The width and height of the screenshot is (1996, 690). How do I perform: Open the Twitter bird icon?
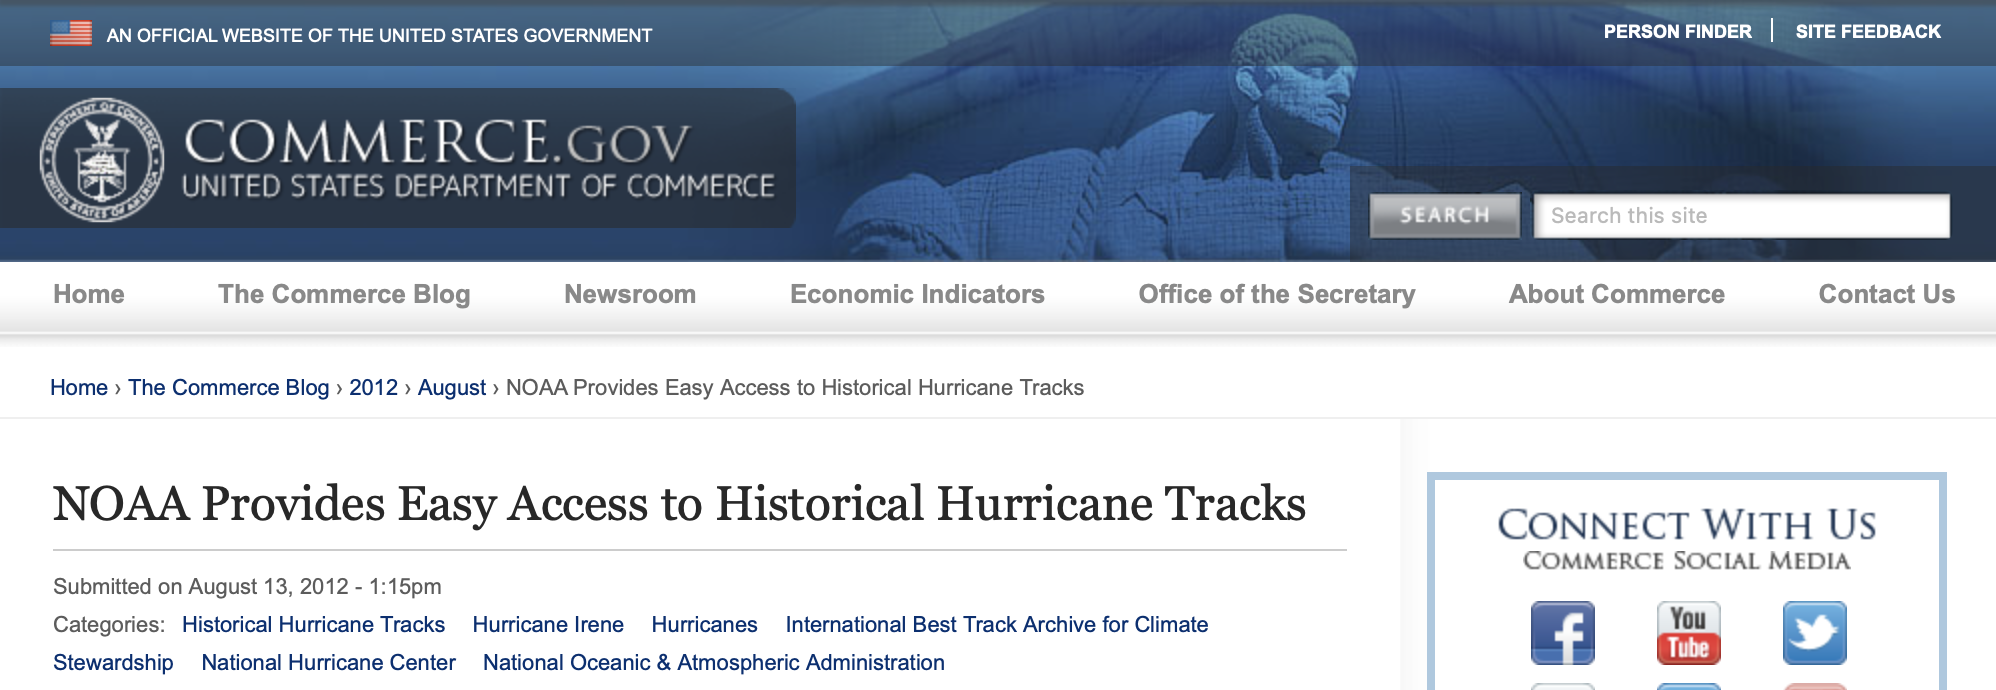click(1814, 633)
